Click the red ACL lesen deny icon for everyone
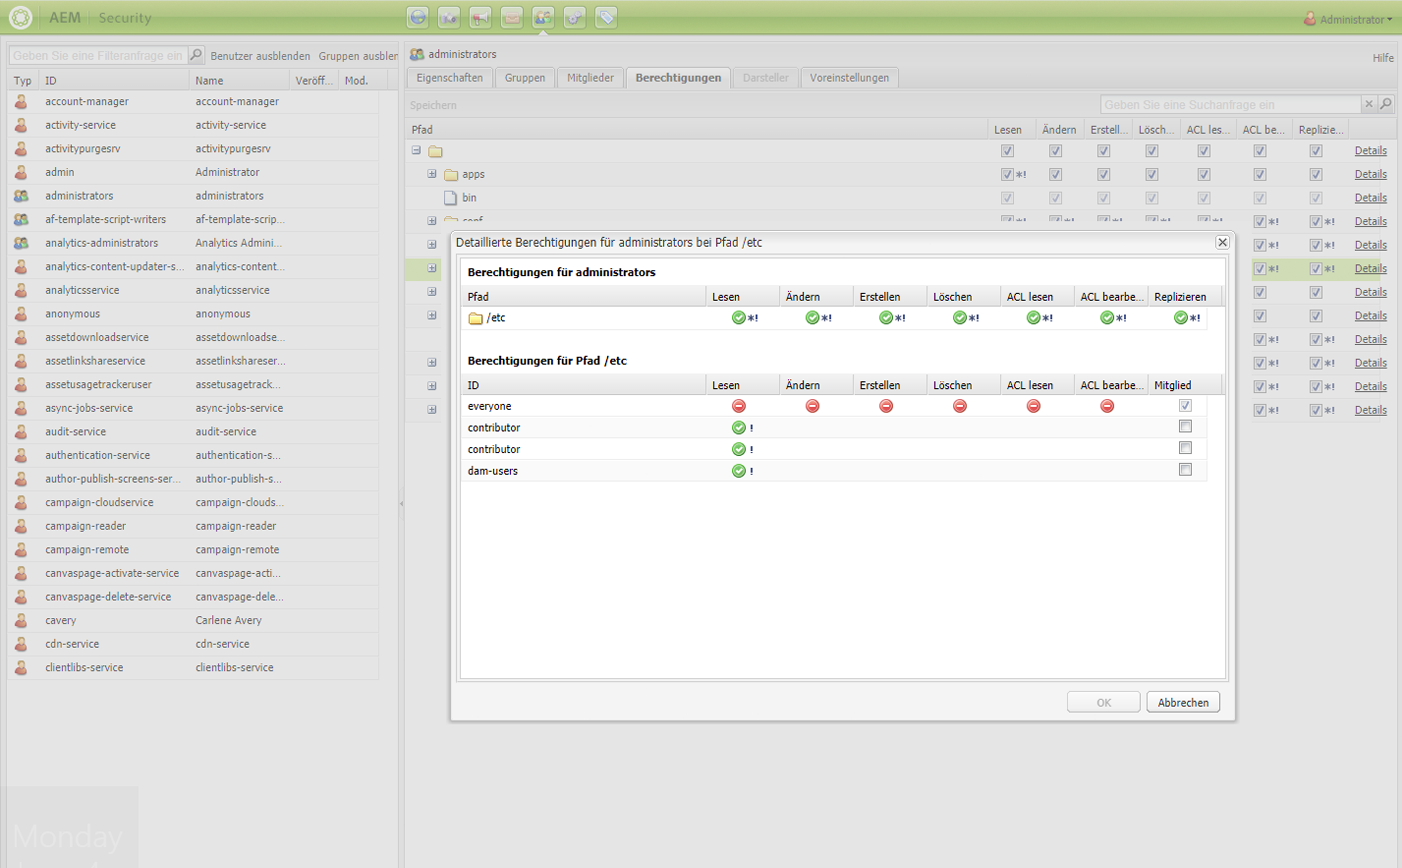The height and width of the screenshot is (868, 1402). [1034, 406]
